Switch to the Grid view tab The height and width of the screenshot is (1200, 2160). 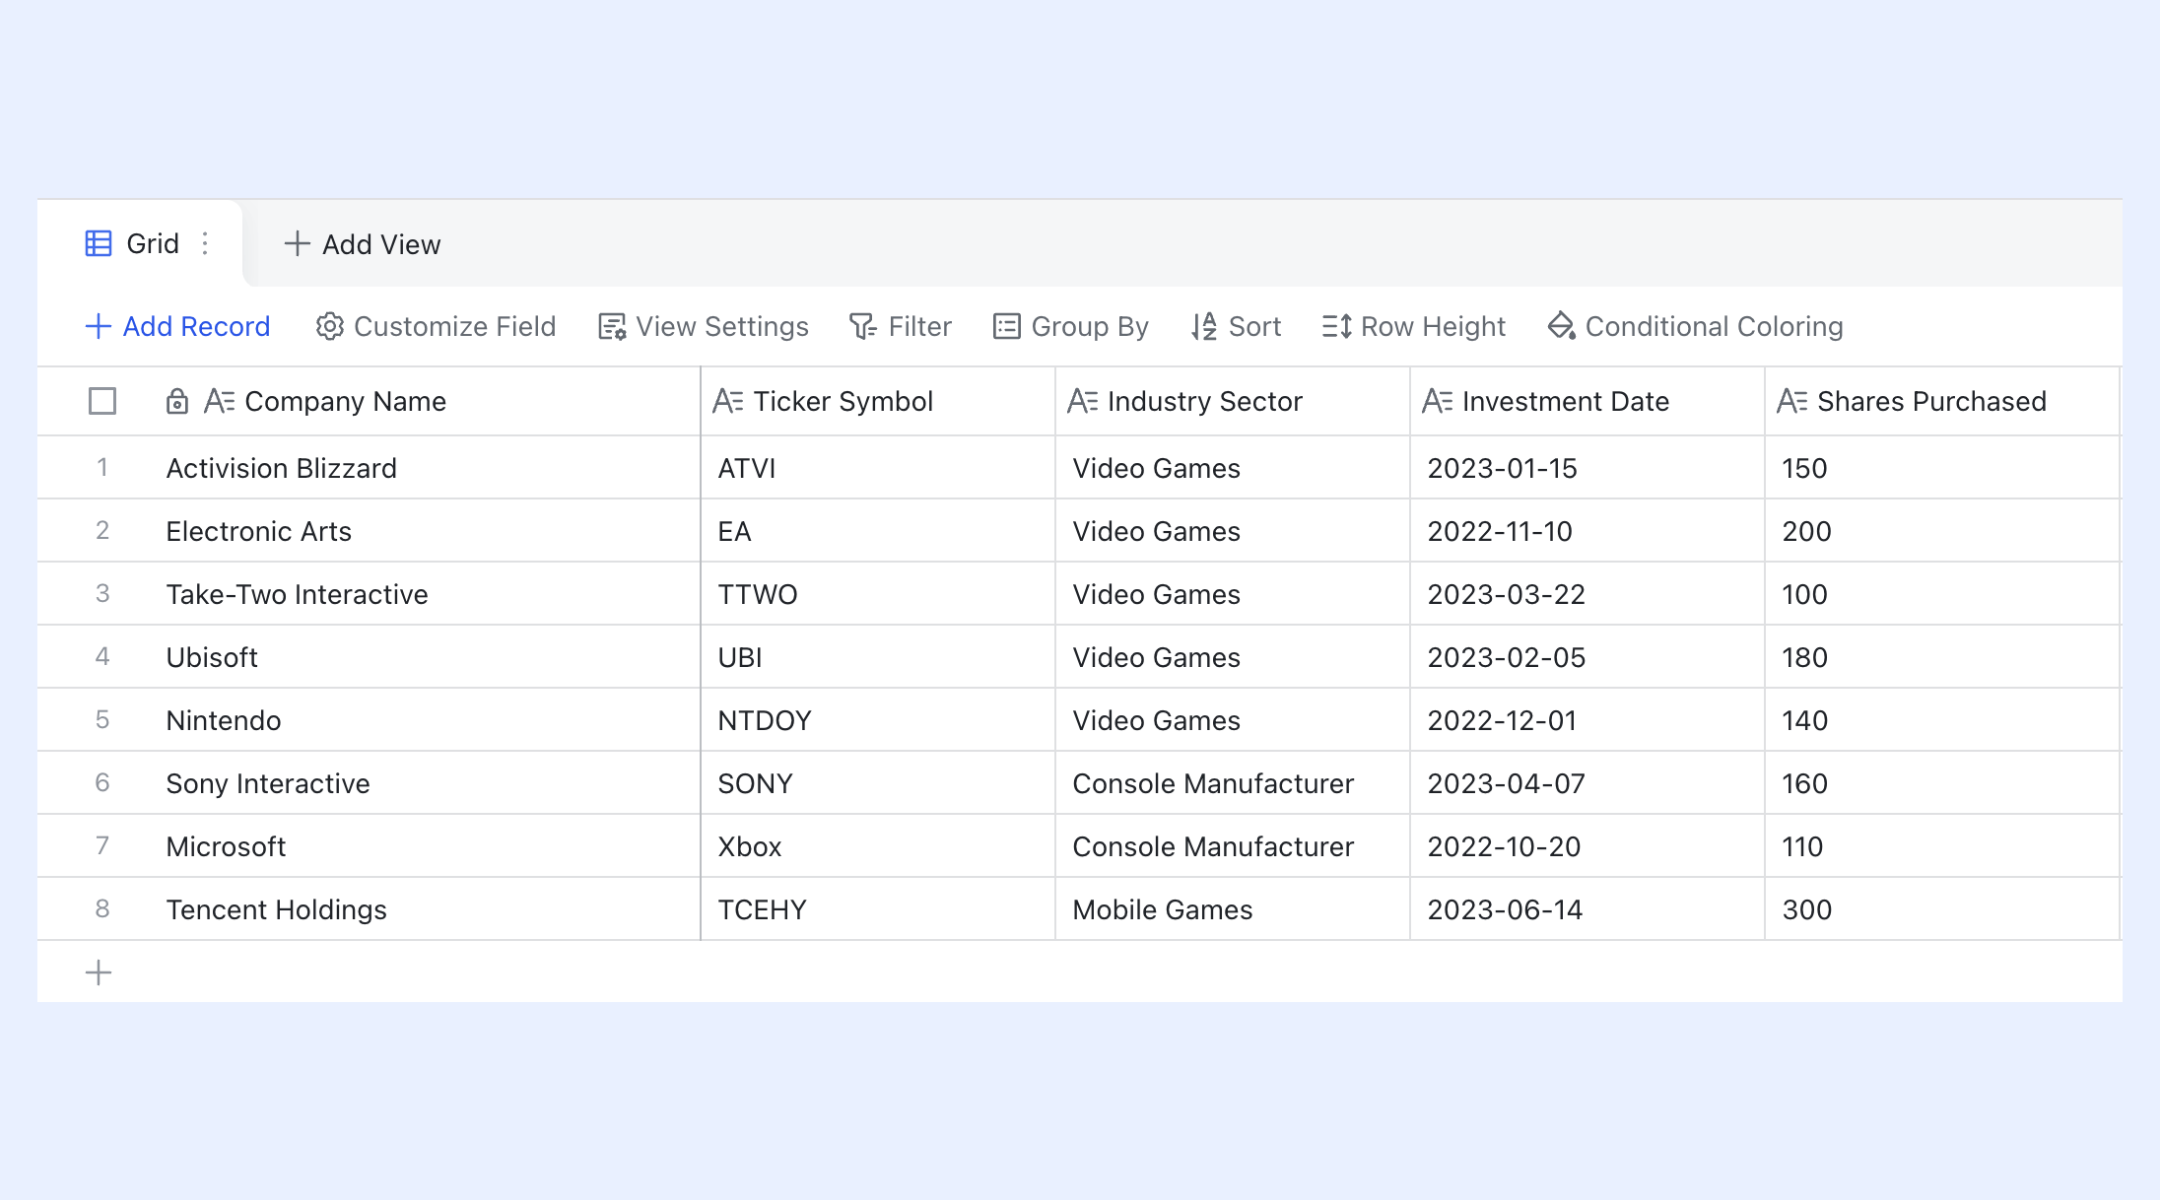tap(140, 244)
